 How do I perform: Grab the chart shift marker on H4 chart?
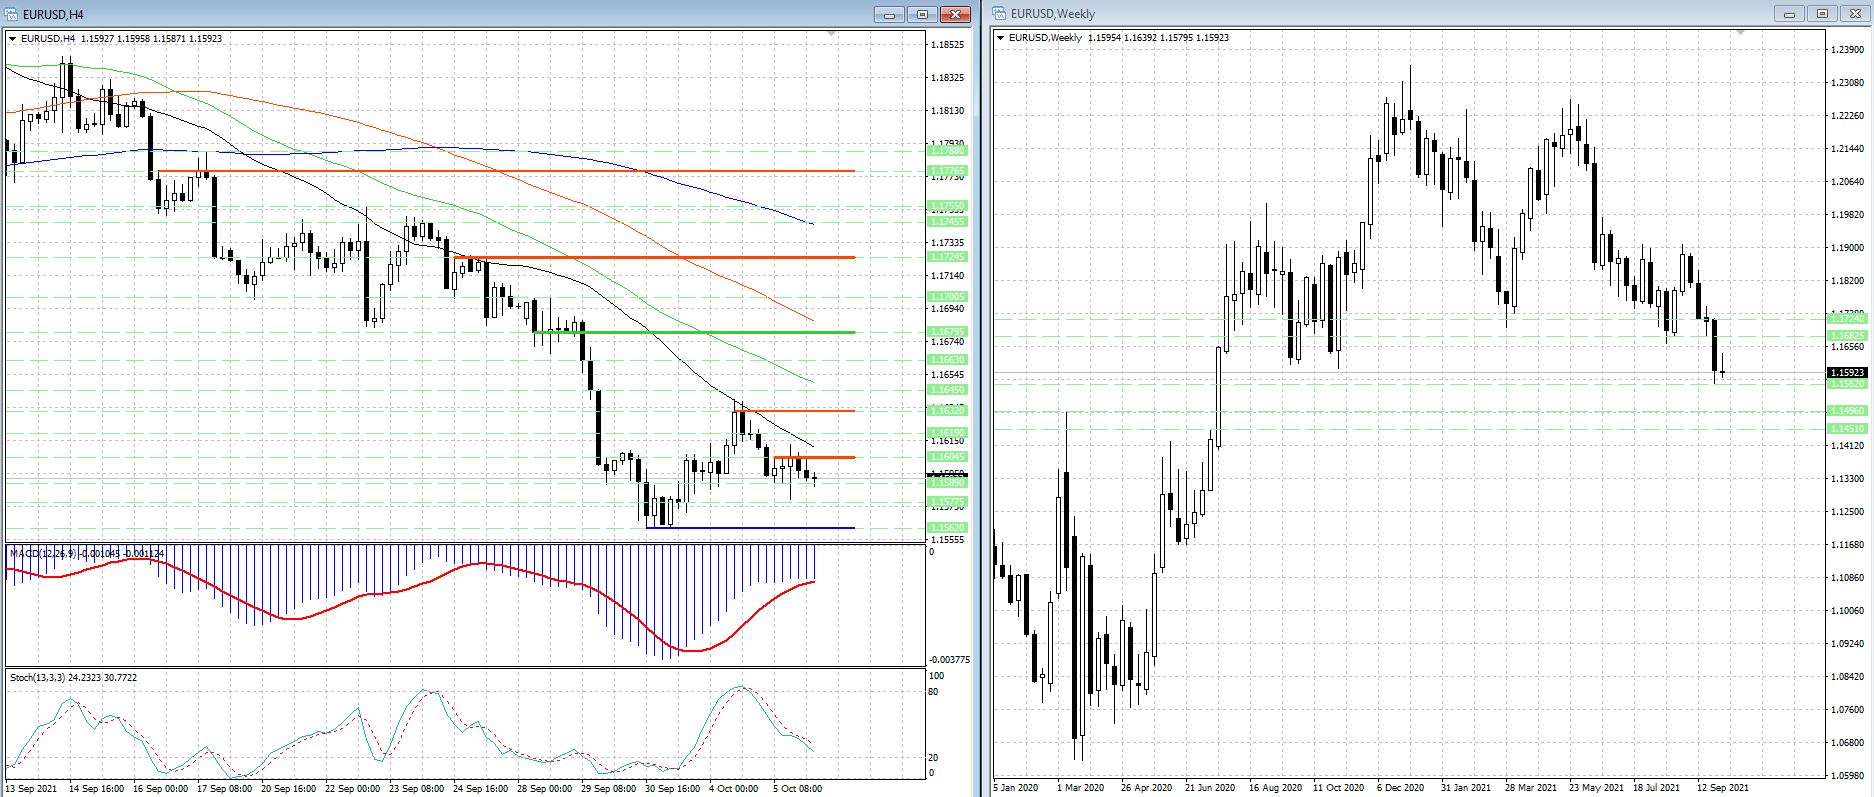pos(831,34)
